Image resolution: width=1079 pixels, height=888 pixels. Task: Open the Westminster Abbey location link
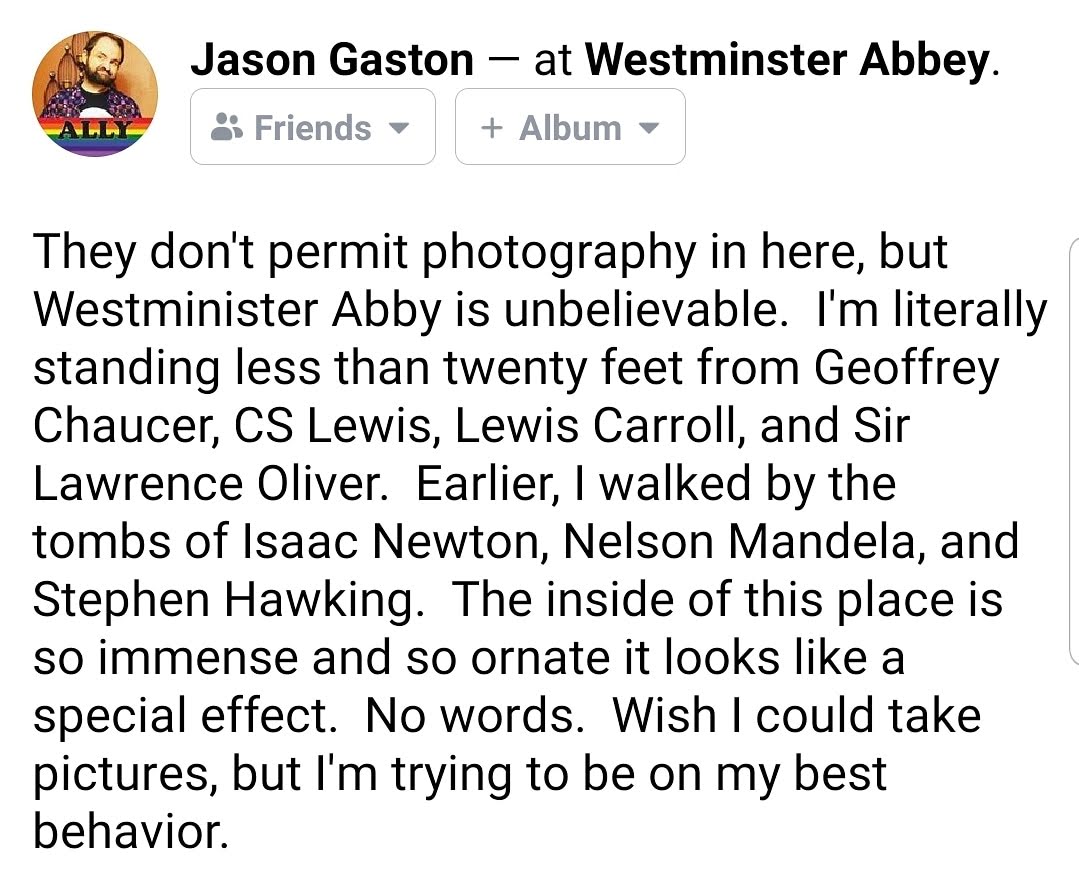click(x=786, y=61)
